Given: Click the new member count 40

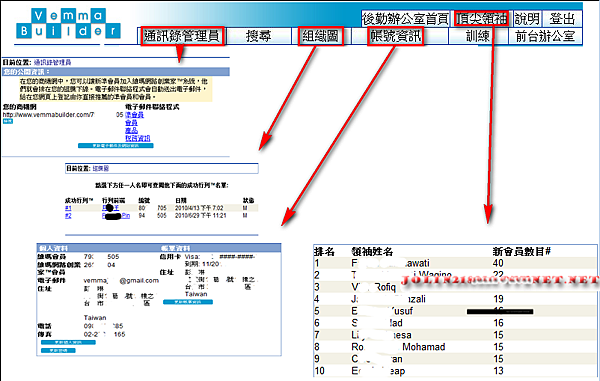Looking at the screenshot, I should pyautogui.click(x=498, y=263).
